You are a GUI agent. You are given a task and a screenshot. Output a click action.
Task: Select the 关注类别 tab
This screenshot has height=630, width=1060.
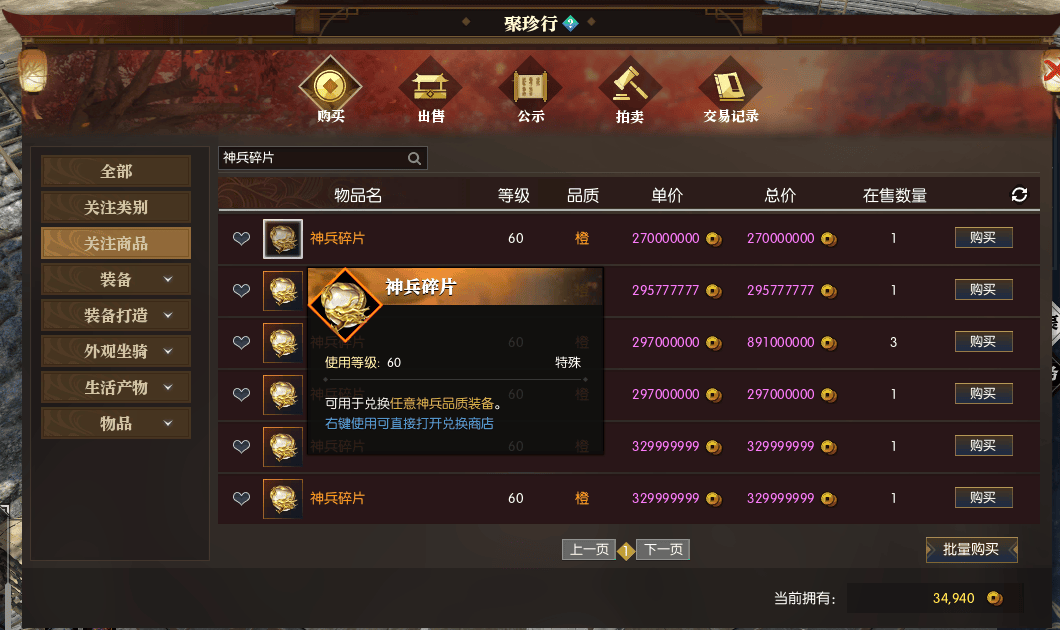pyautogui.click(x=116, y=207)
